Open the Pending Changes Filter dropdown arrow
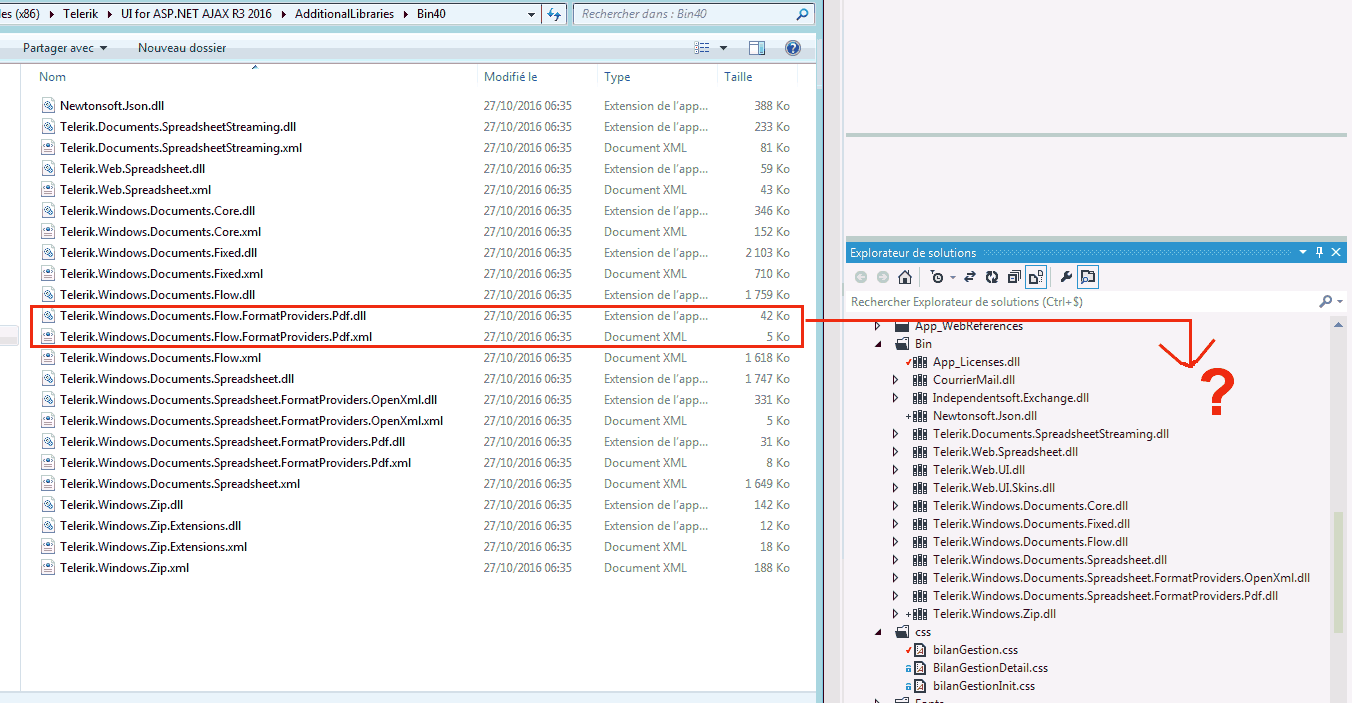This screenshot has width=1352, height=703. [953, 277]
